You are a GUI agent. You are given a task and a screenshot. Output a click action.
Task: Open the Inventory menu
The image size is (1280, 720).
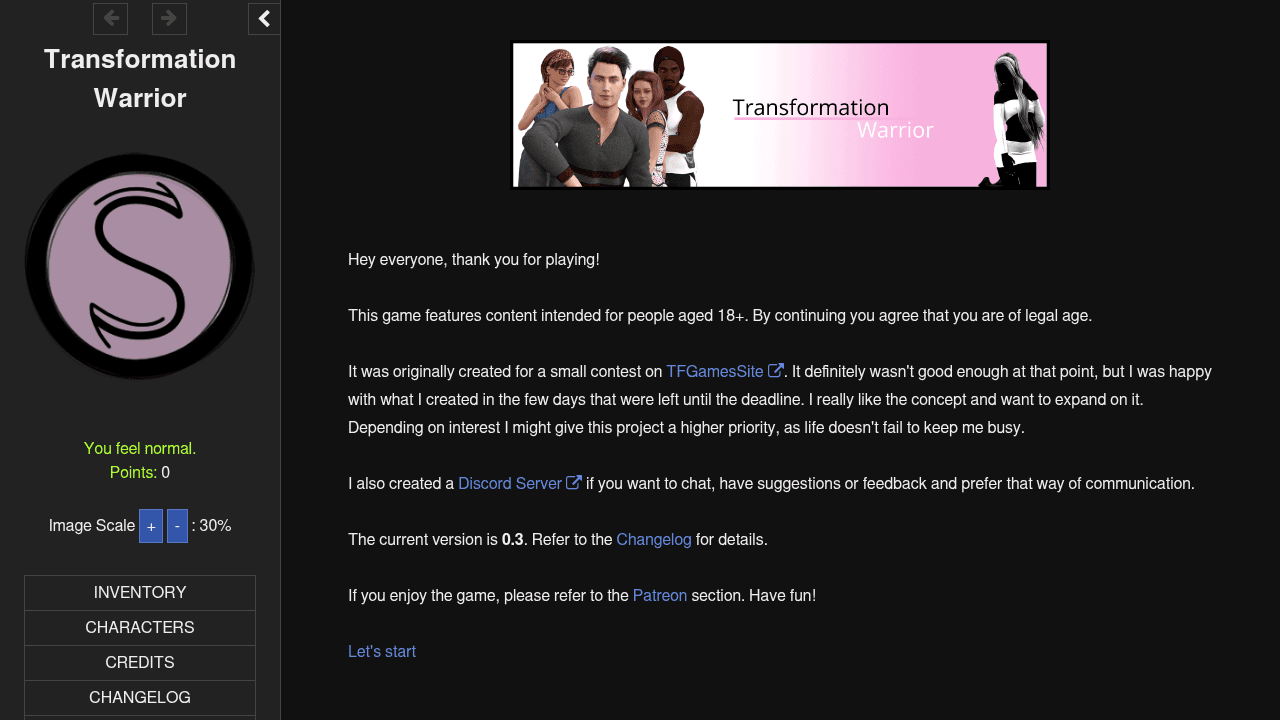tap(140, 593)
